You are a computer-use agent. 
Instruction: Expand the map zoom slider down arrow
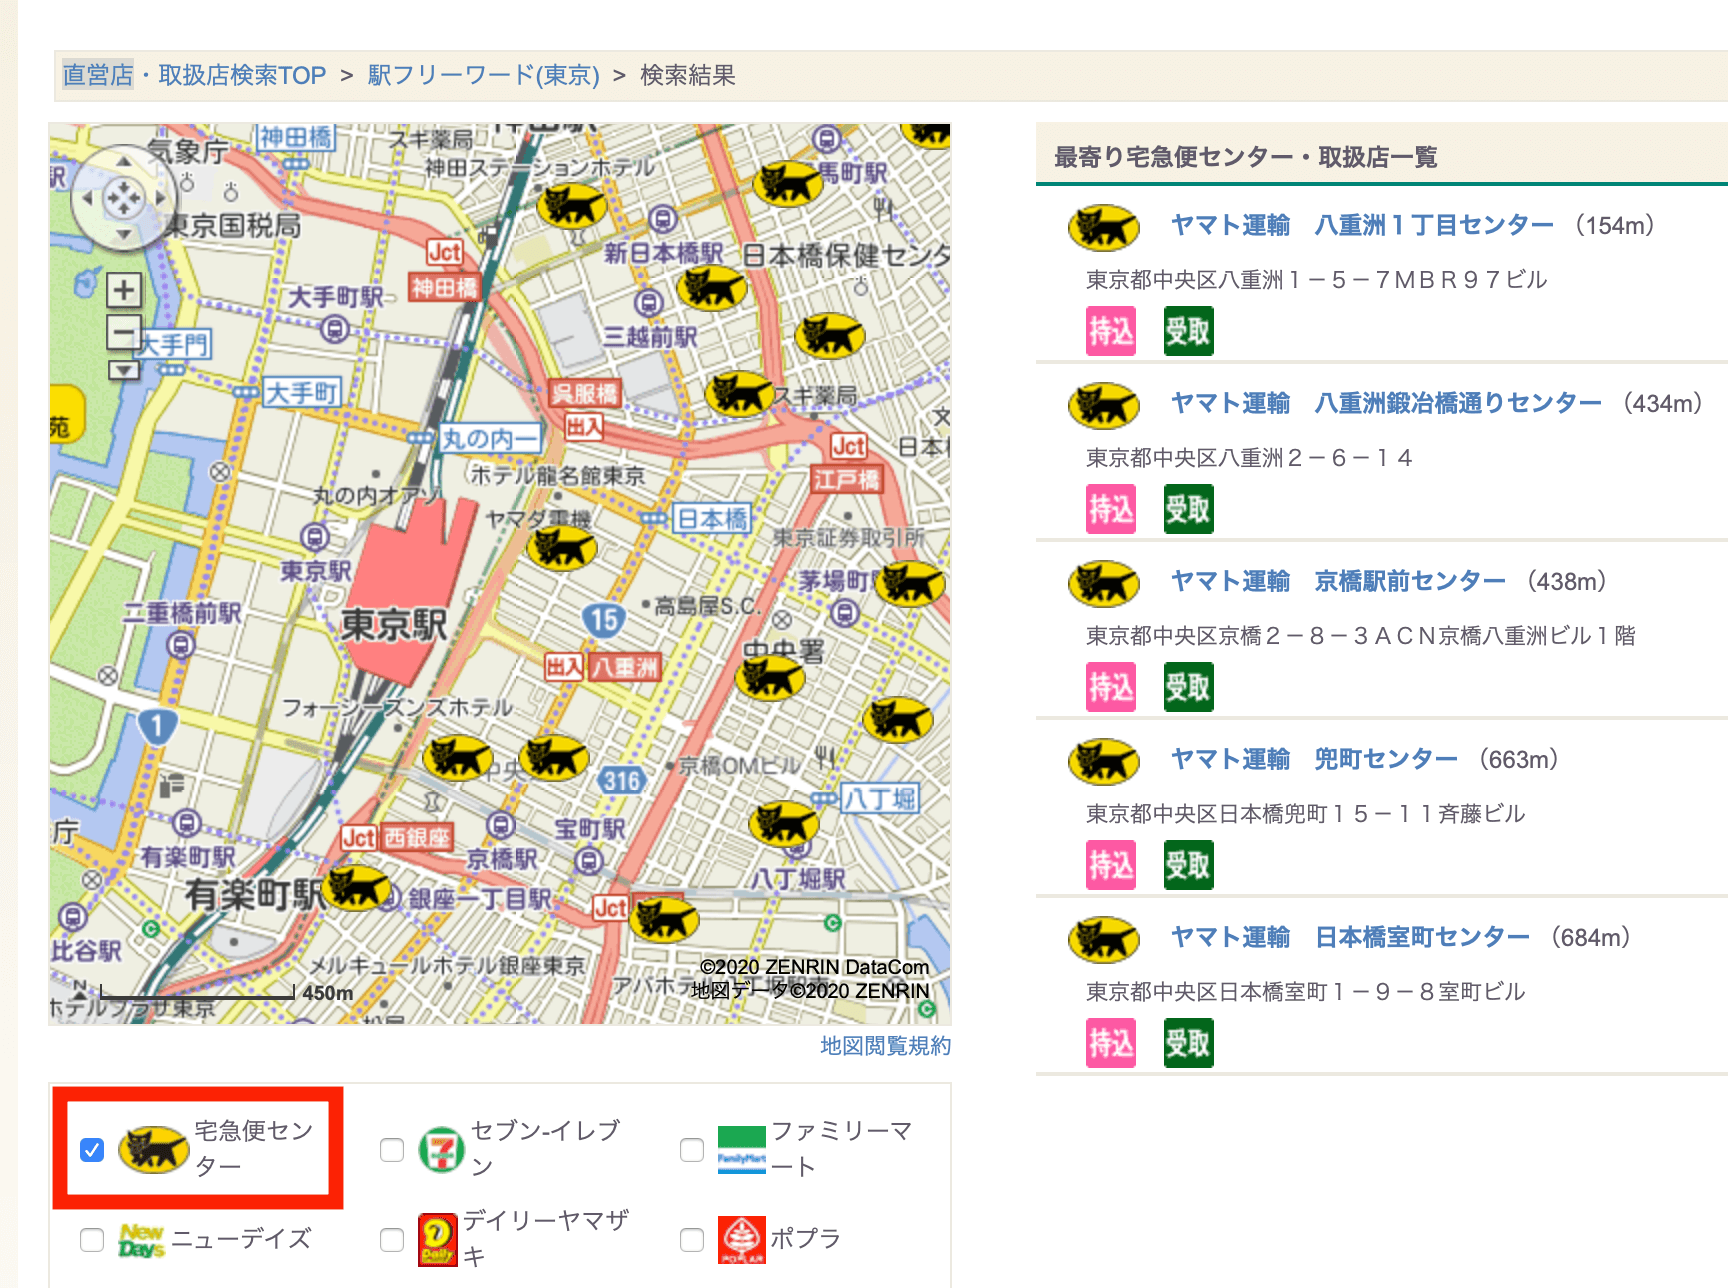(x=124, y=370)
